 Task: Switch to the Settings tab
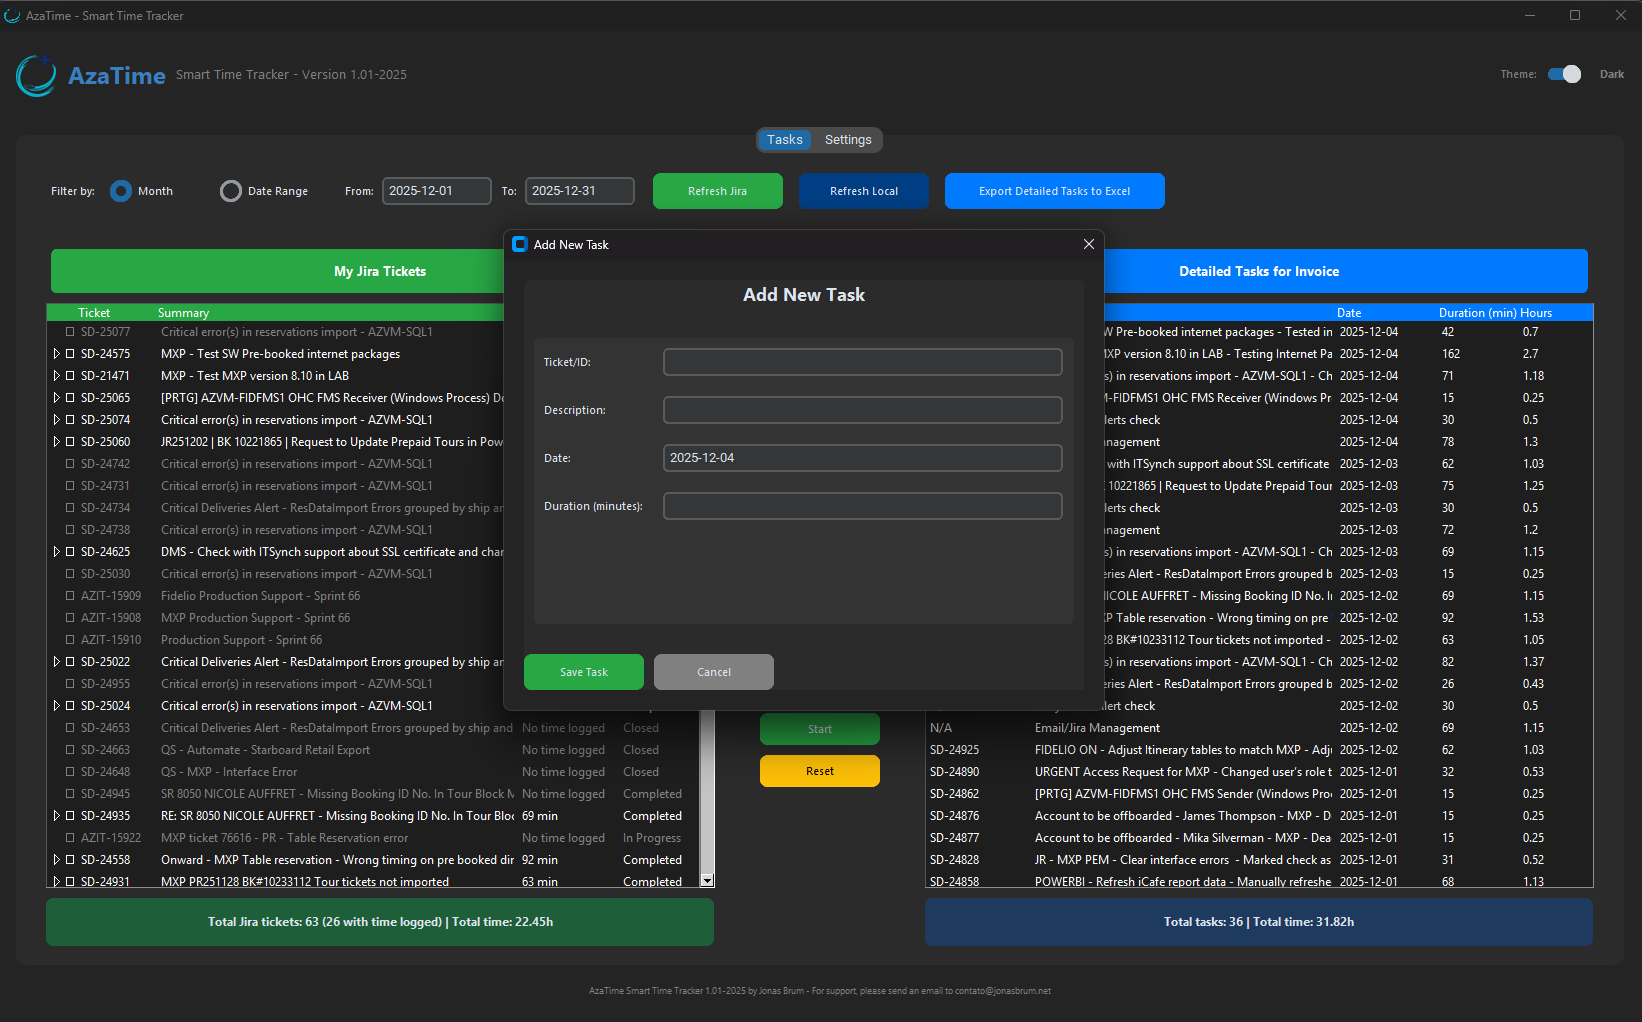848,140
